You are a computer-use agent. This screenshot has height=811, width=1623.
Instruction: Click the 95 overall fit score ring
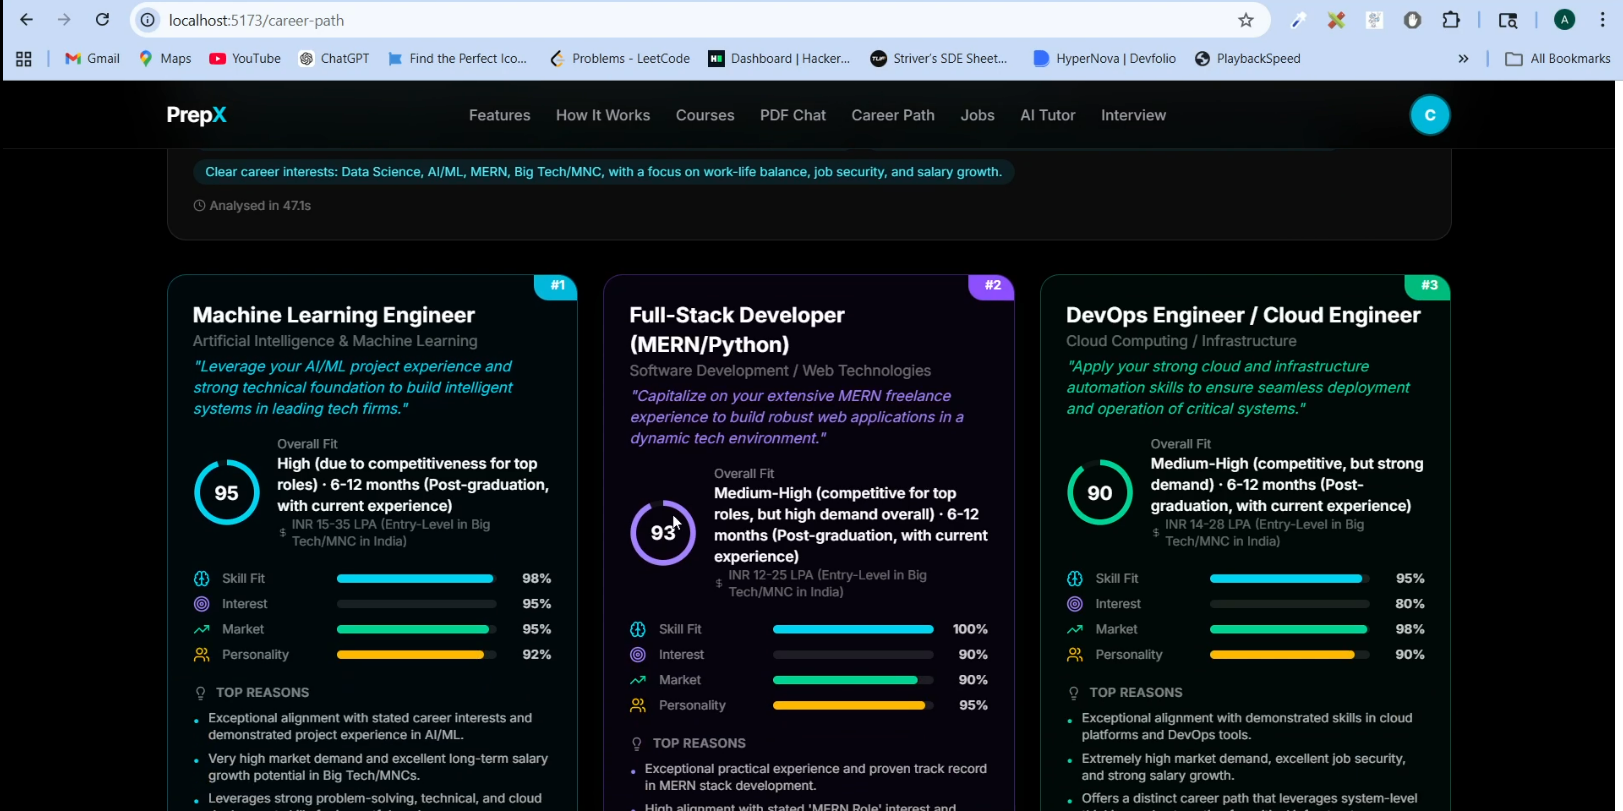pos(227,492)
